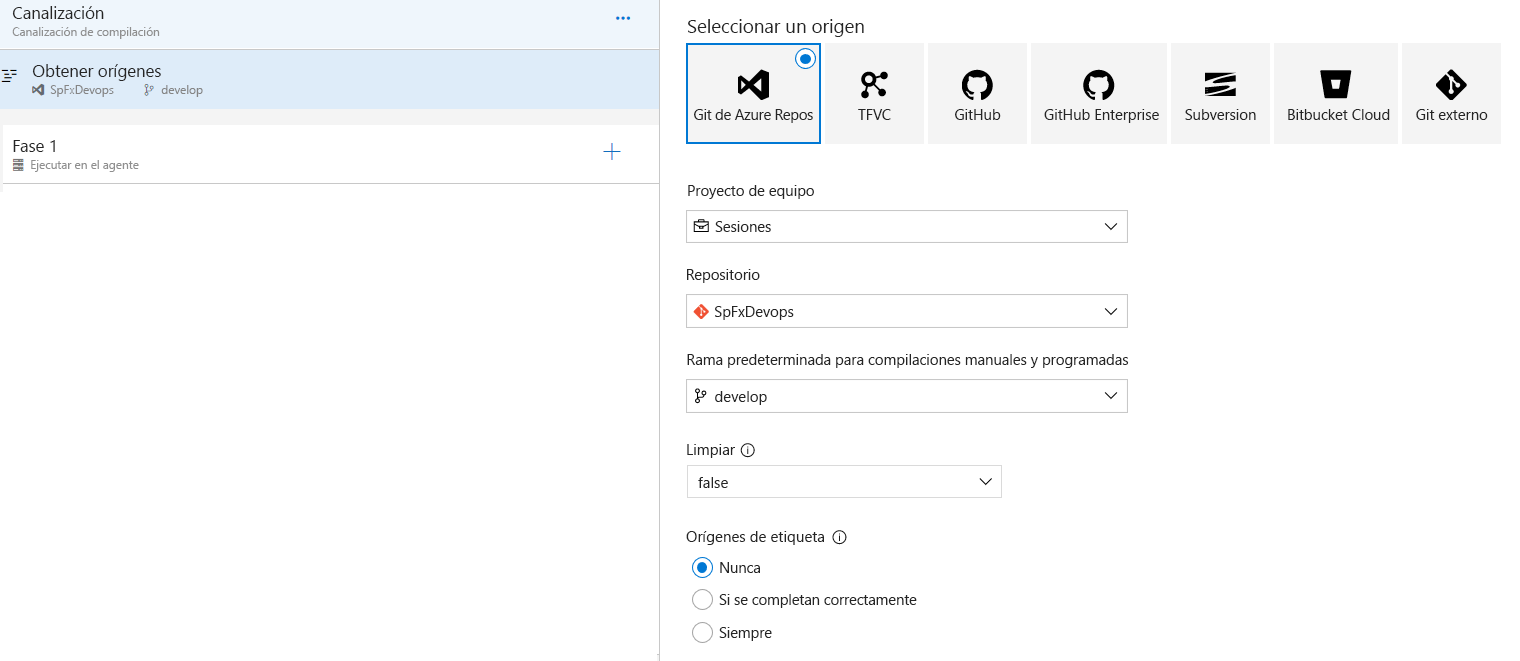
Task: Choose Bitbucket Cloud as source
Action: [x=1335, y=93]
